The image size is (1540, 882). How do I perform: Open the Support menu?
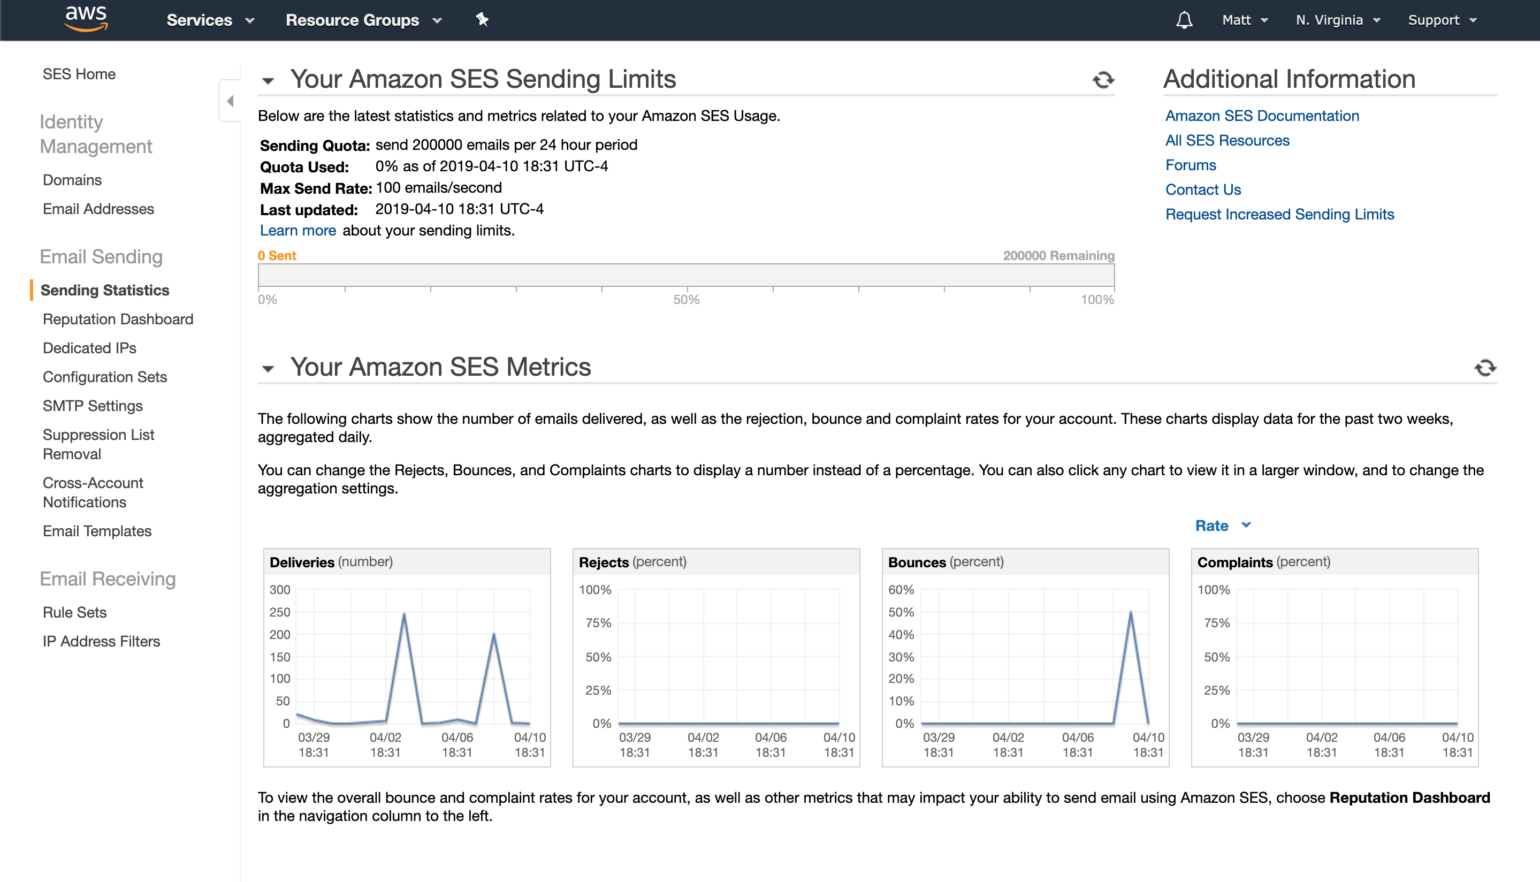pos(1442,20)
